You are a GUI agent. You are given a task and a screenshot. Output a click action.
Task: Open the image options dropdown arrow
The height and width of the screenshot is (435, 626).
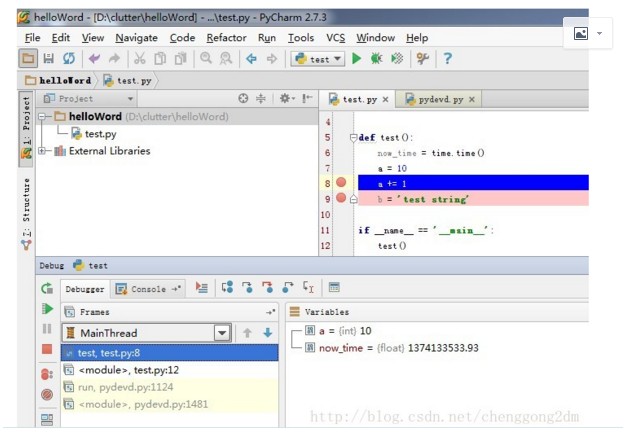tap(599, 34)
